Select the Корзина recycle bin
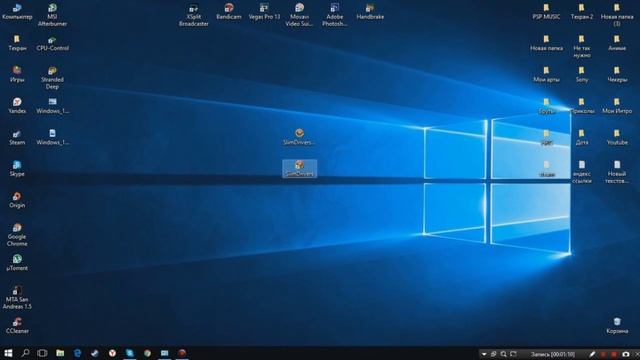This screenshot has width=640, height=360. pos(617,326)
